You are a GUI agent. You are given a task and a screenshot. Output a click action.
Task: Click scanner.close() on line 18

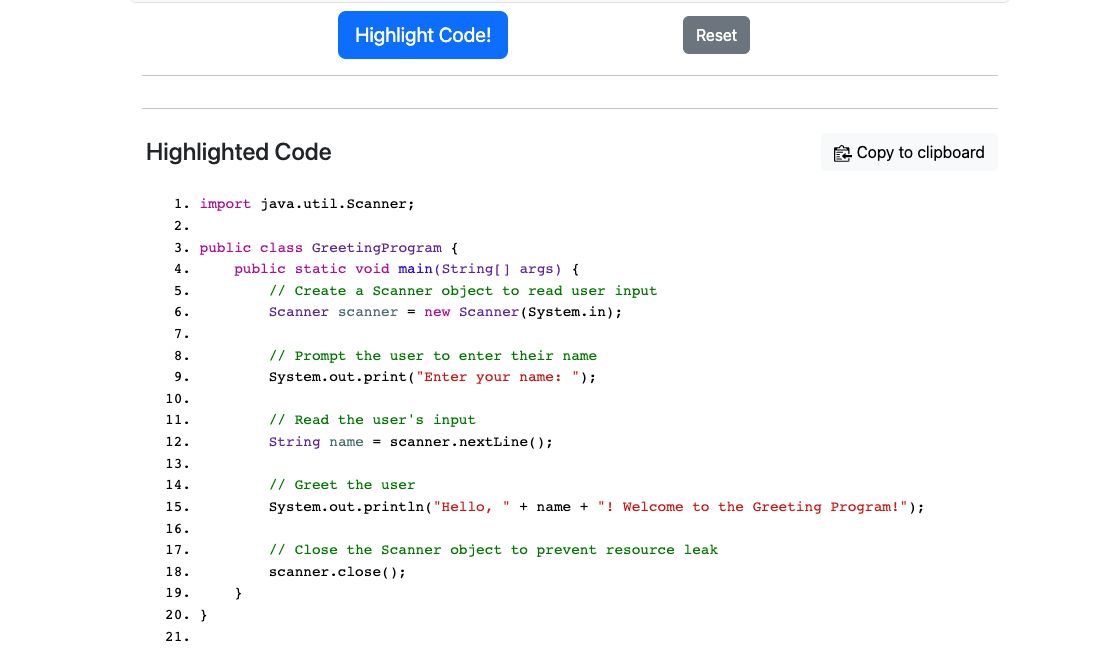pyautogui.click(x=337, y=572)
